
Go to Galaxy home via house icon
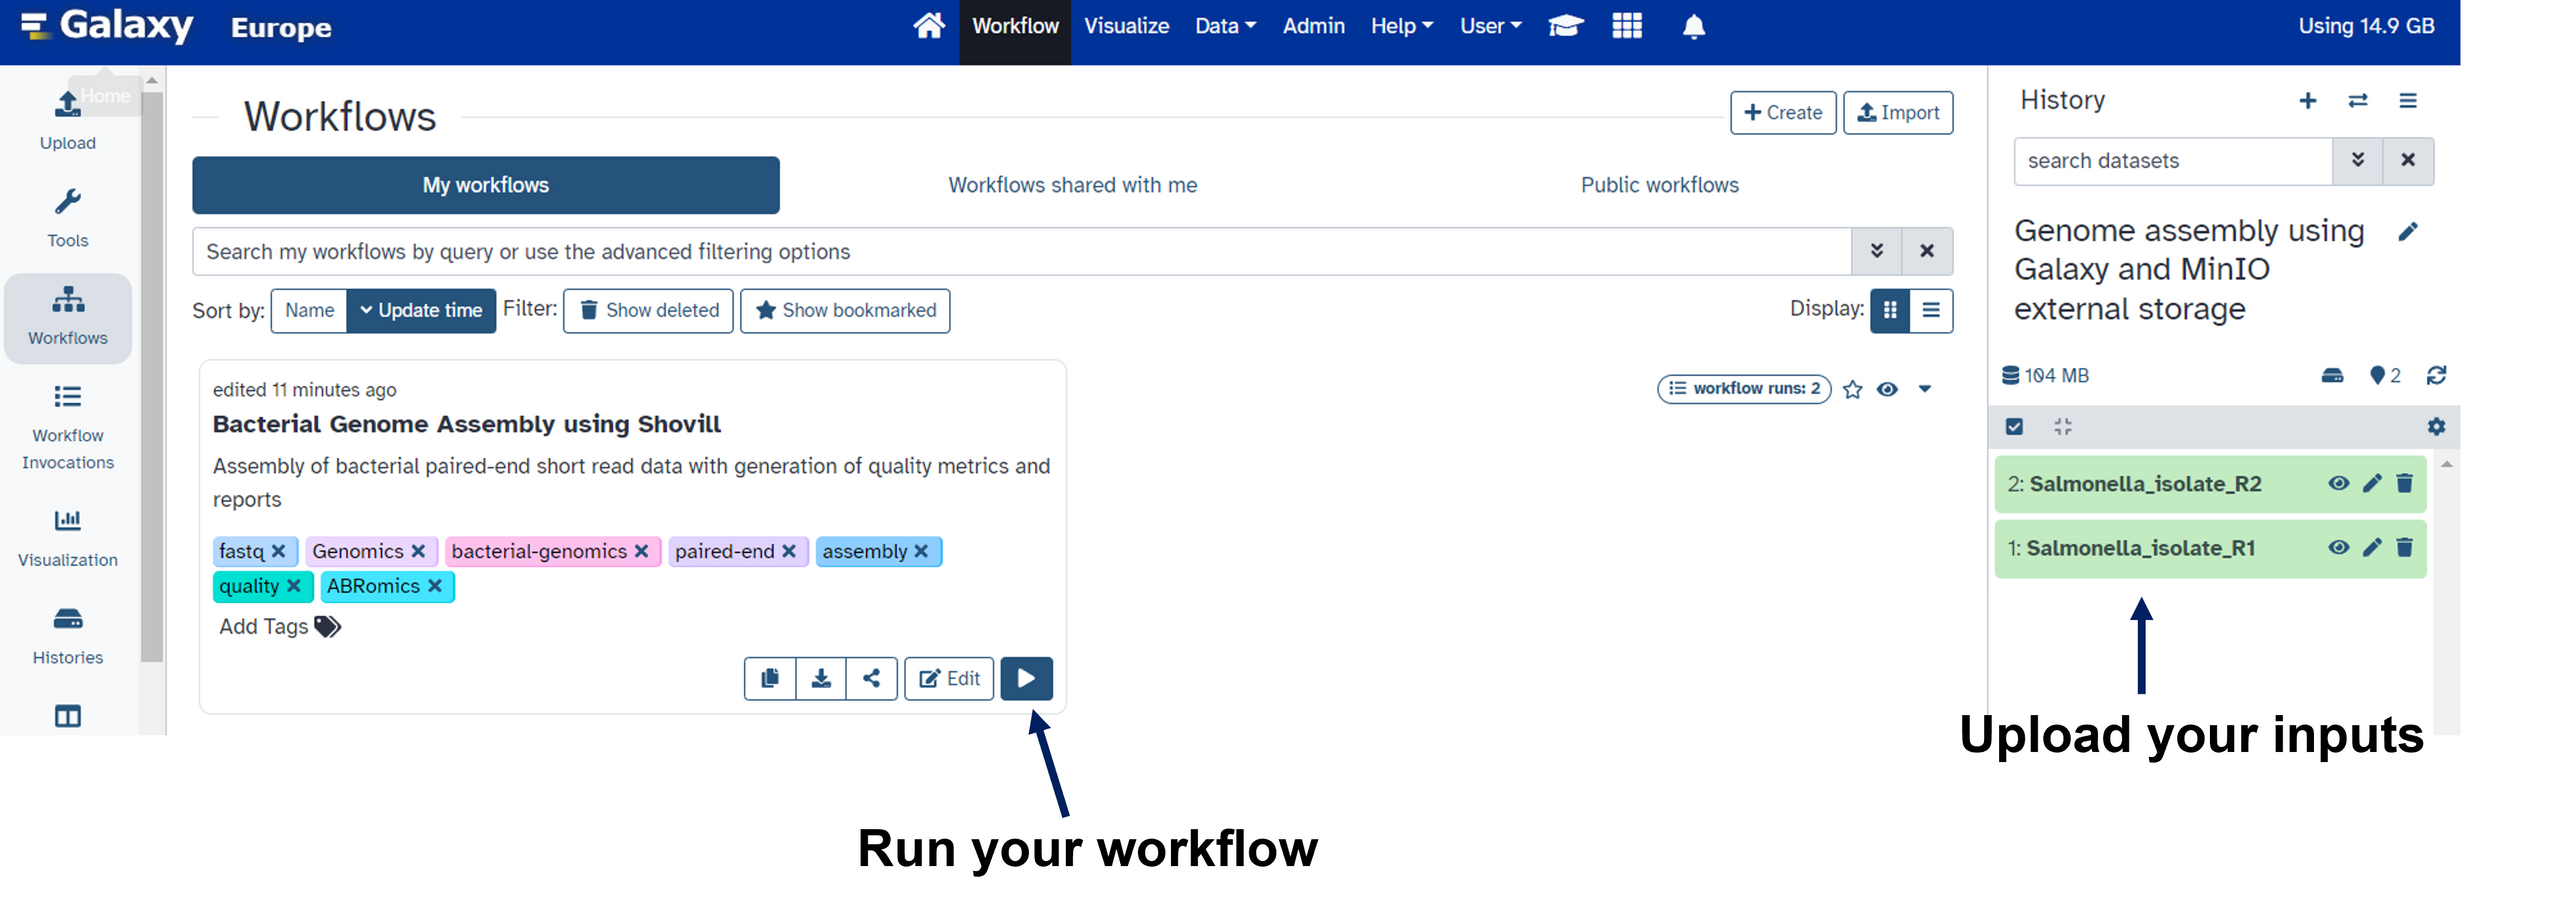pos(928,26)
